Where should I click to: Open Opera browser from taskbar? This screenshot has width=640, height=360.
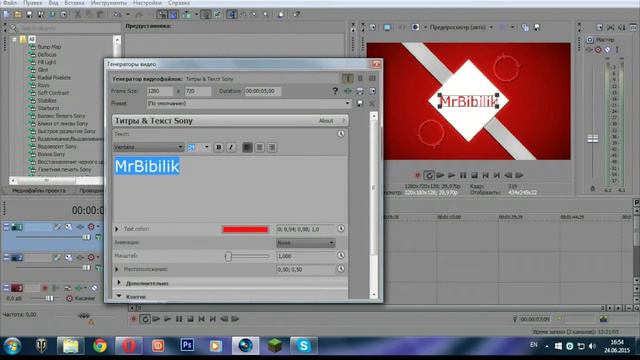(129, 346)
